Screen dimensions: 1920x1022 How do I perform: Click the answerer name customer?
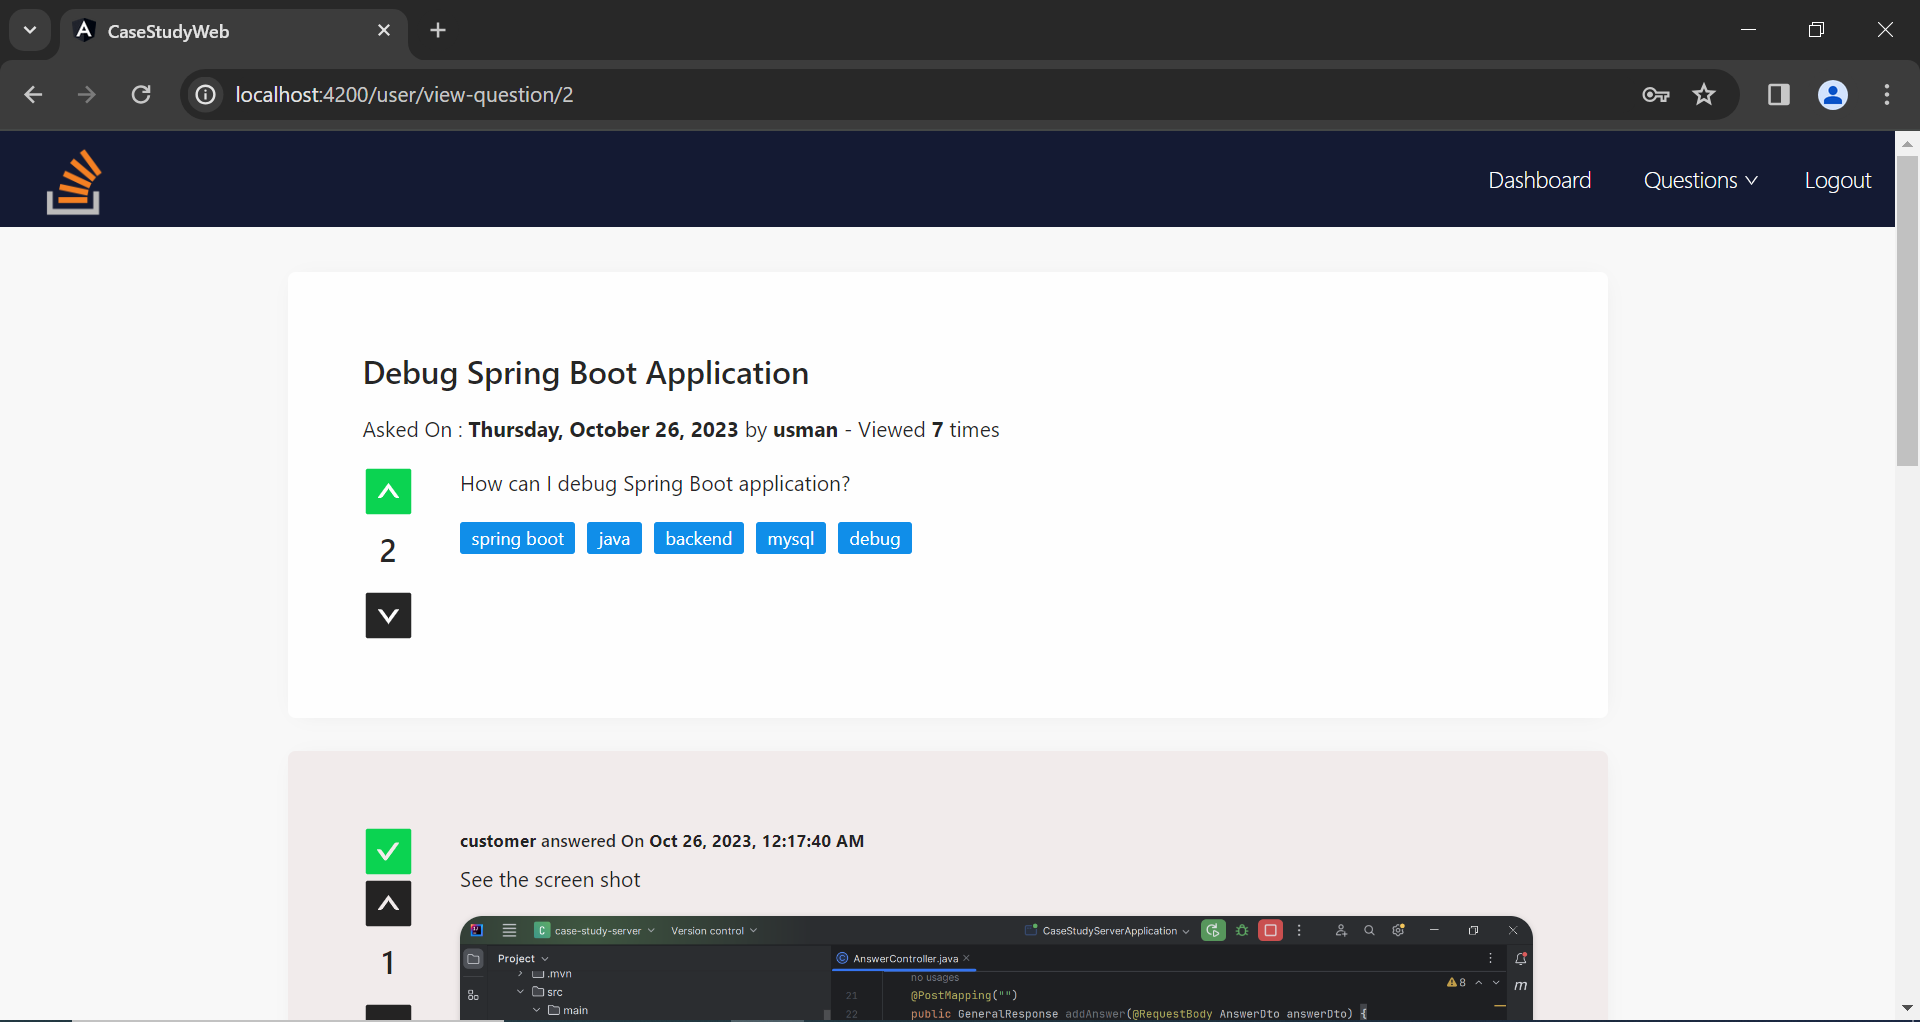[x=498, y=841]
